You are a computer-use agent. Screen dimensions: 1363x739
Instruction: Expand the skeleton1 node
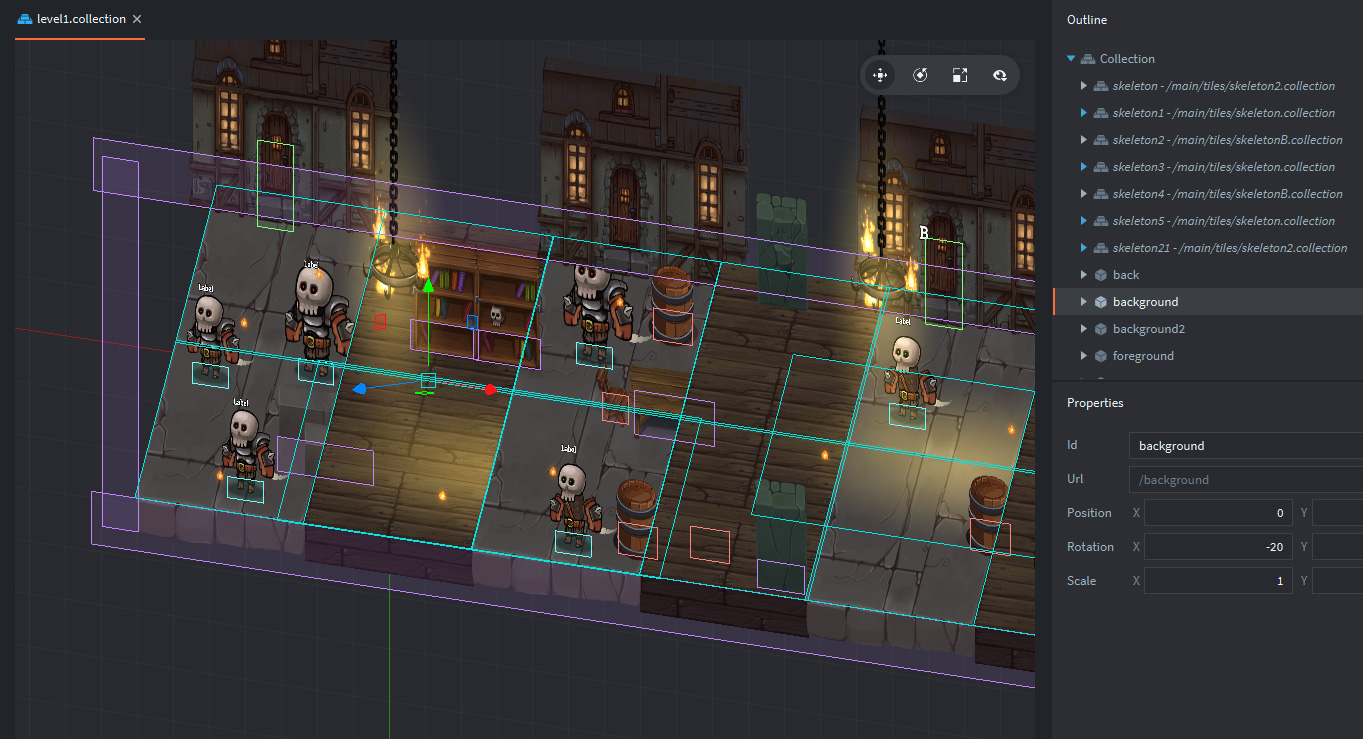coord(1084,113)
